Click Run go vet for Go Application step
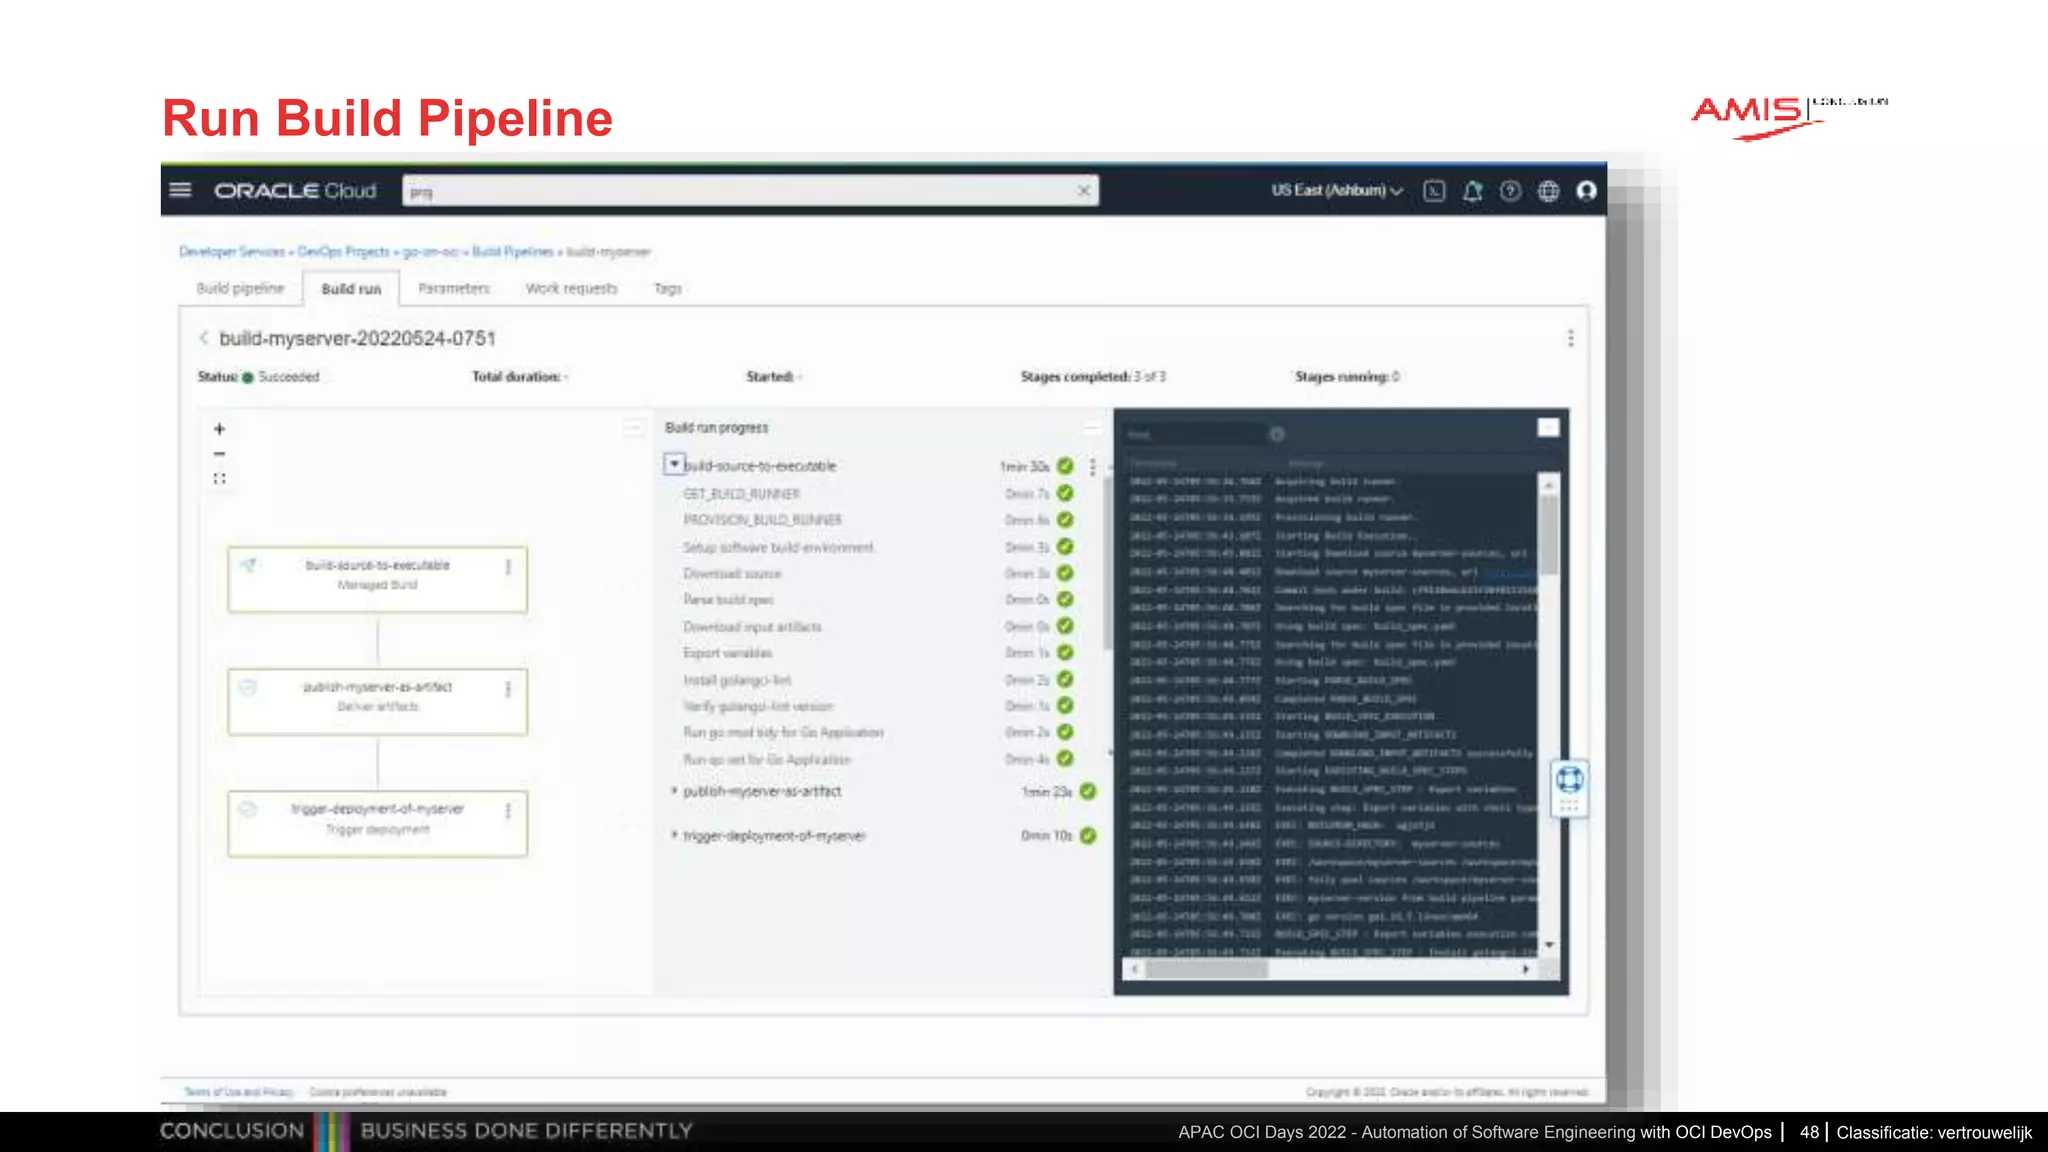The image size is (2048, 1152). (766, 759)
